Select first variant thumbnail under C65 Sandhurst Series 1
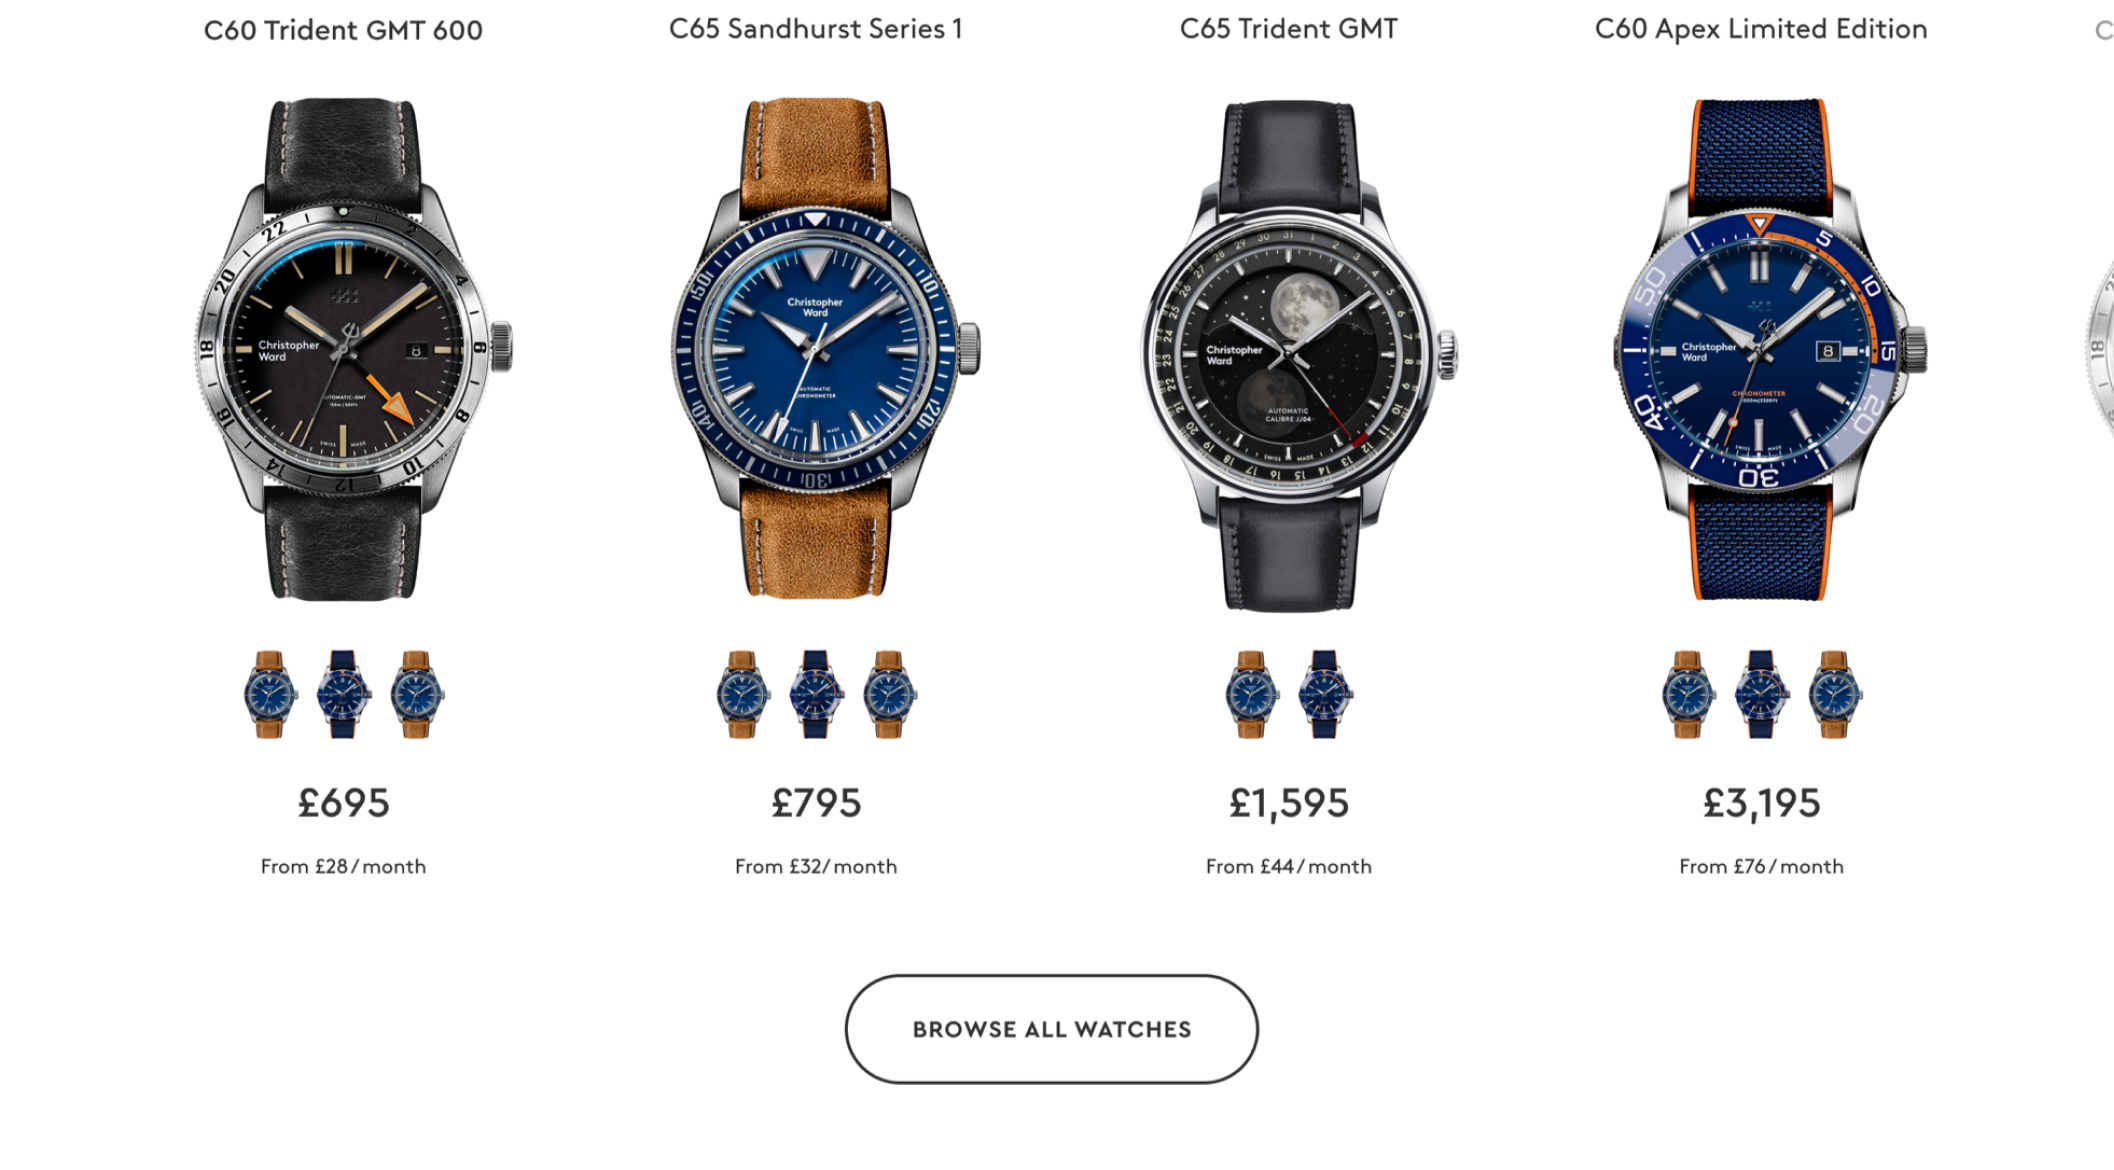 tap(743, 694)
